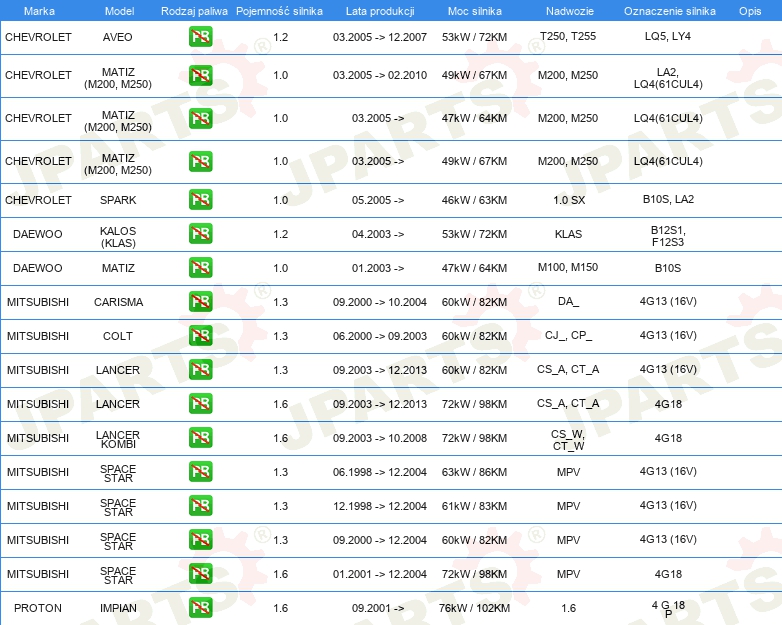Click the 1.0 SX body cell
The image size is (782, 625).
[569, 200]
